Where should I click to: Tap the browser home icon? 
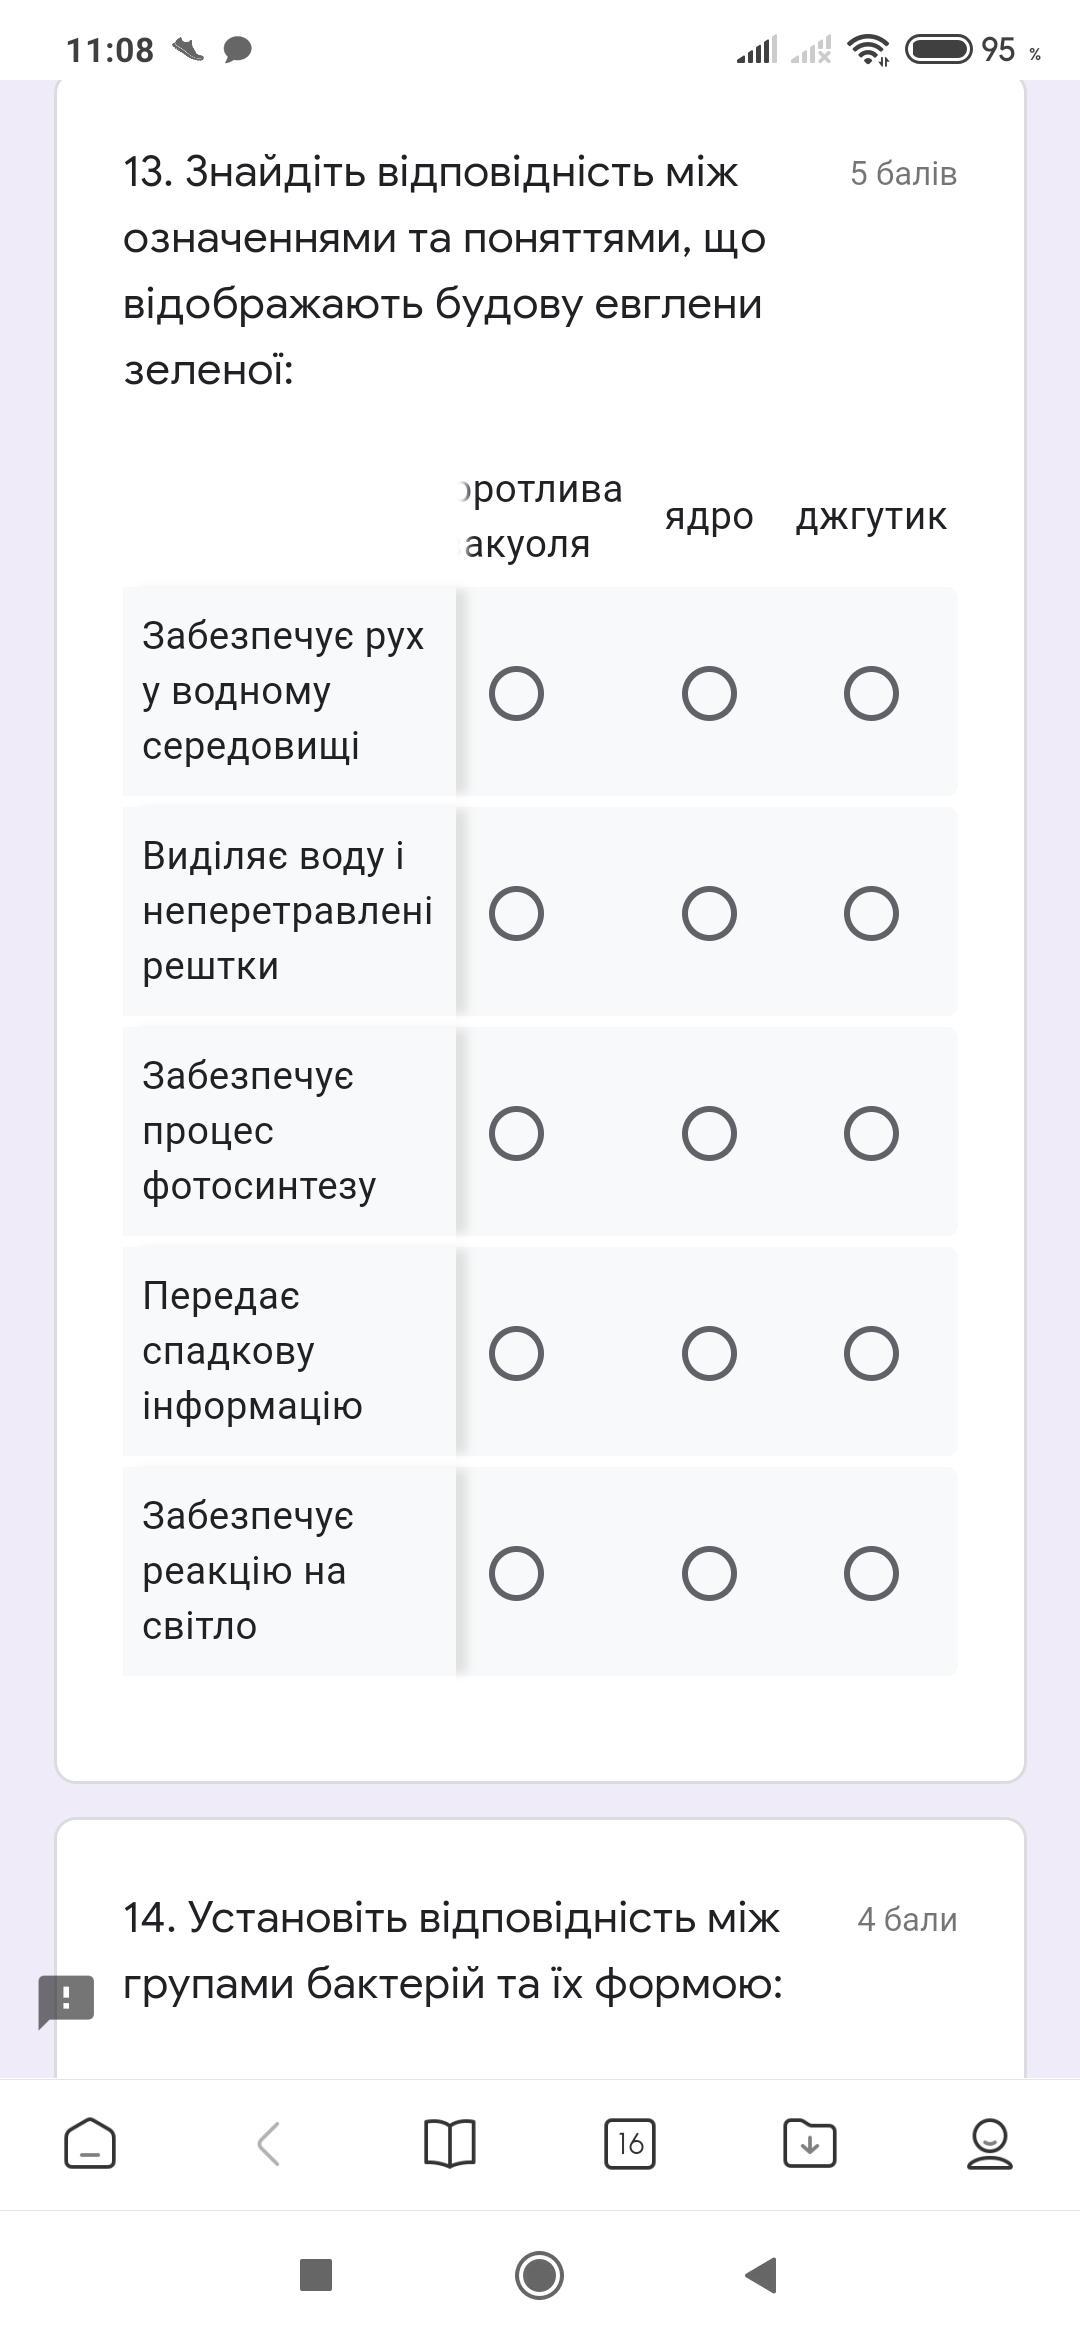point(90,2144)
